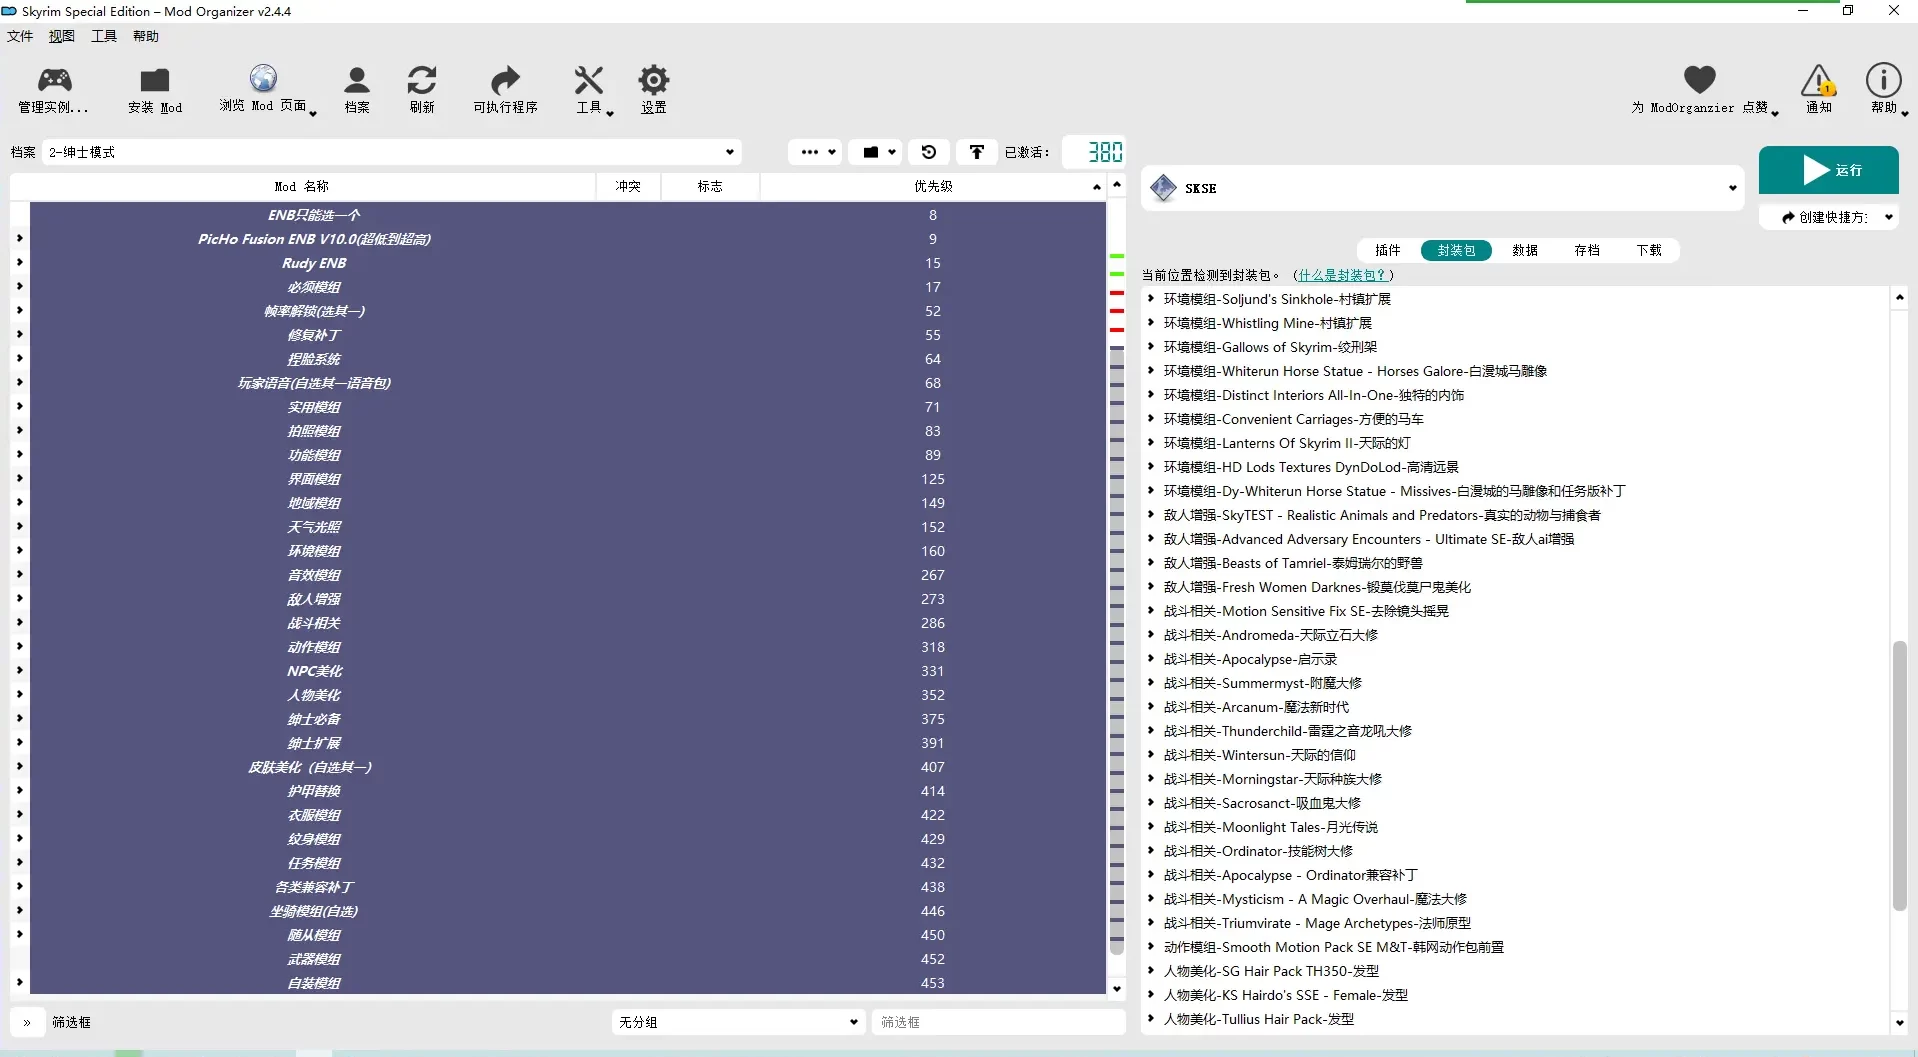The width and height of the screenshot is (1918, 1057).
Task: Click the filter panel expand chevron
Action: coord(27,1022)
